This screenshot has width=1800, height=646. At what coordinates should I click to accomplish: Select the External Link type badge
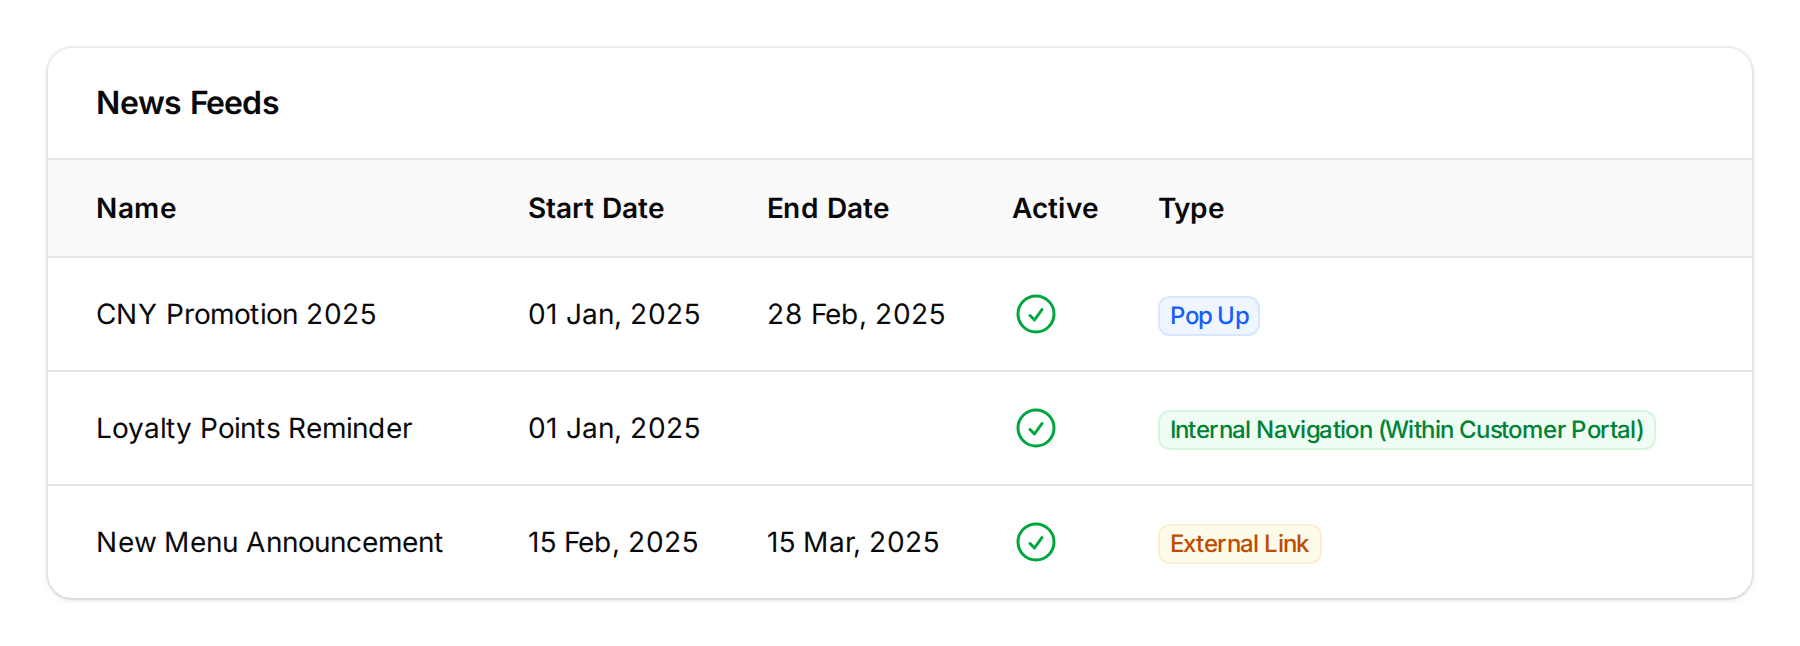pos(1239,543)
